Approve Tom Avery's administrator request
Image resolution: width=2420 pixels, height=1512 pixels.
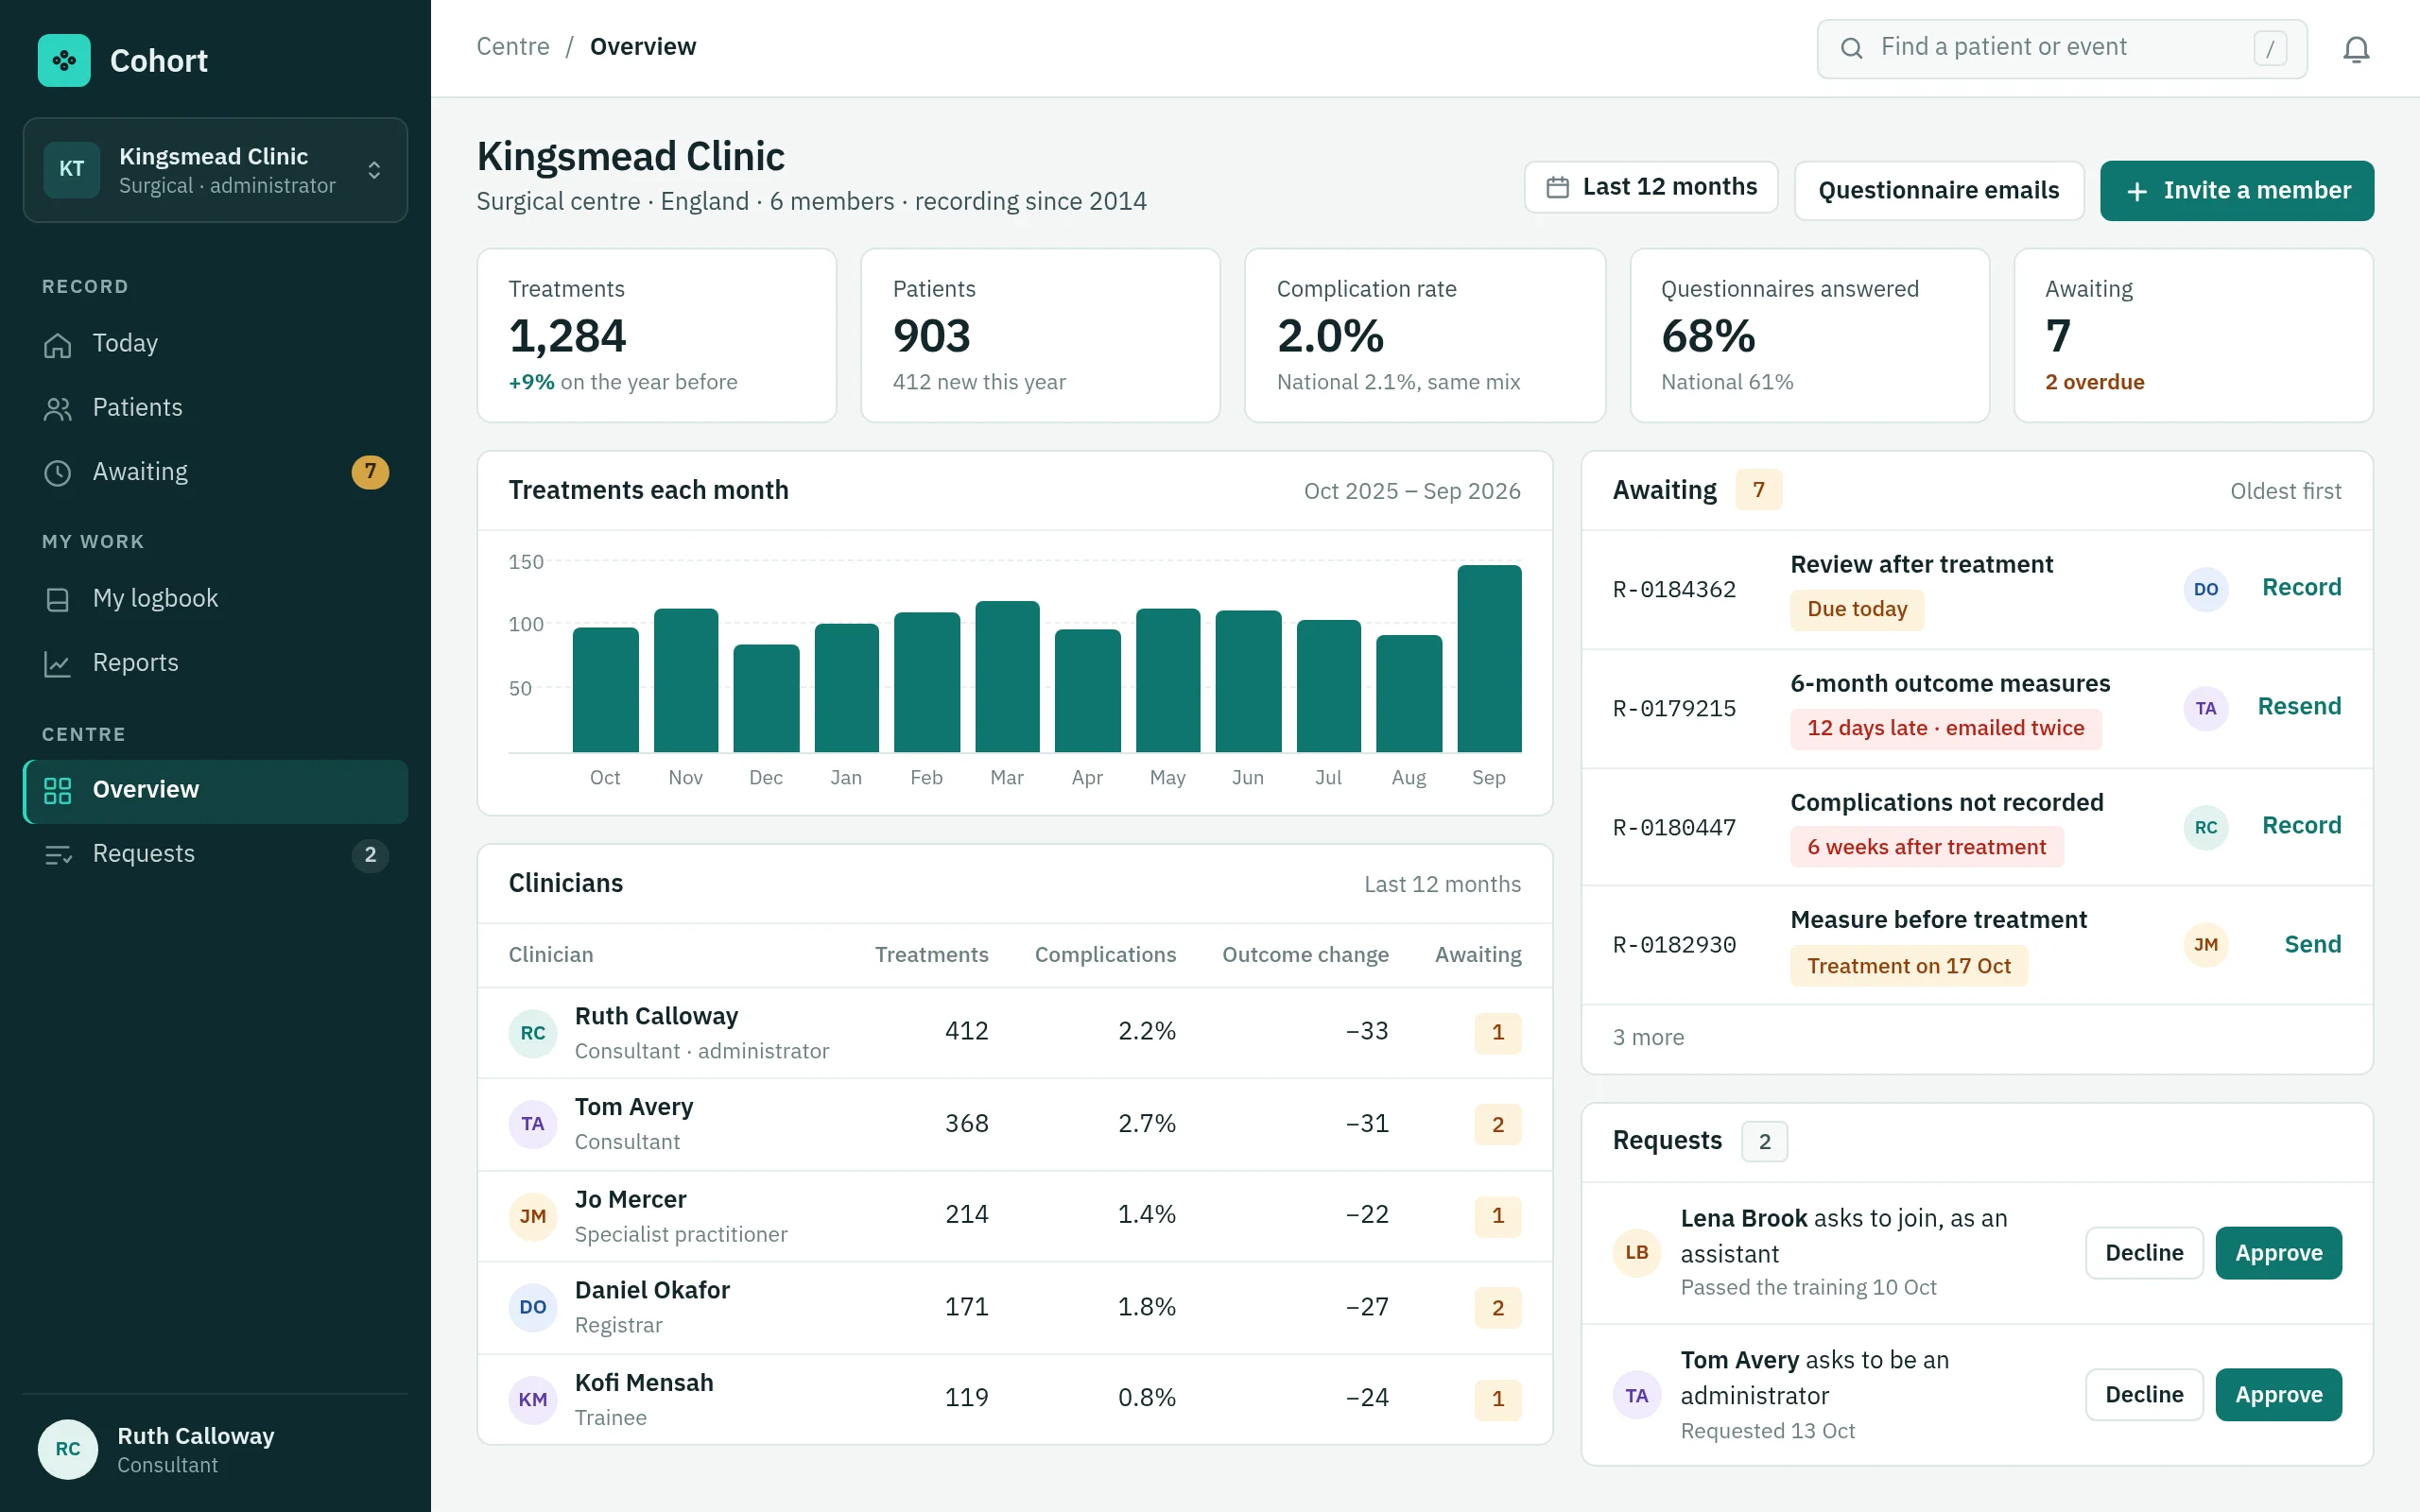click(x=2278, y=1395)
